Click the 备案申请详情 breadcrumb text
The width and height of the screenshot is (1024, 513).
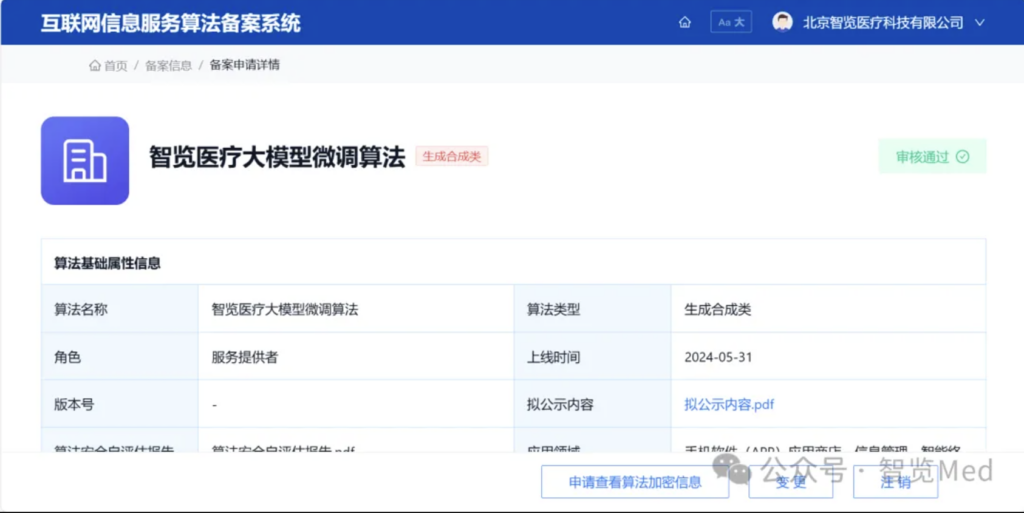pyautogui.click(x=244, y=65)
